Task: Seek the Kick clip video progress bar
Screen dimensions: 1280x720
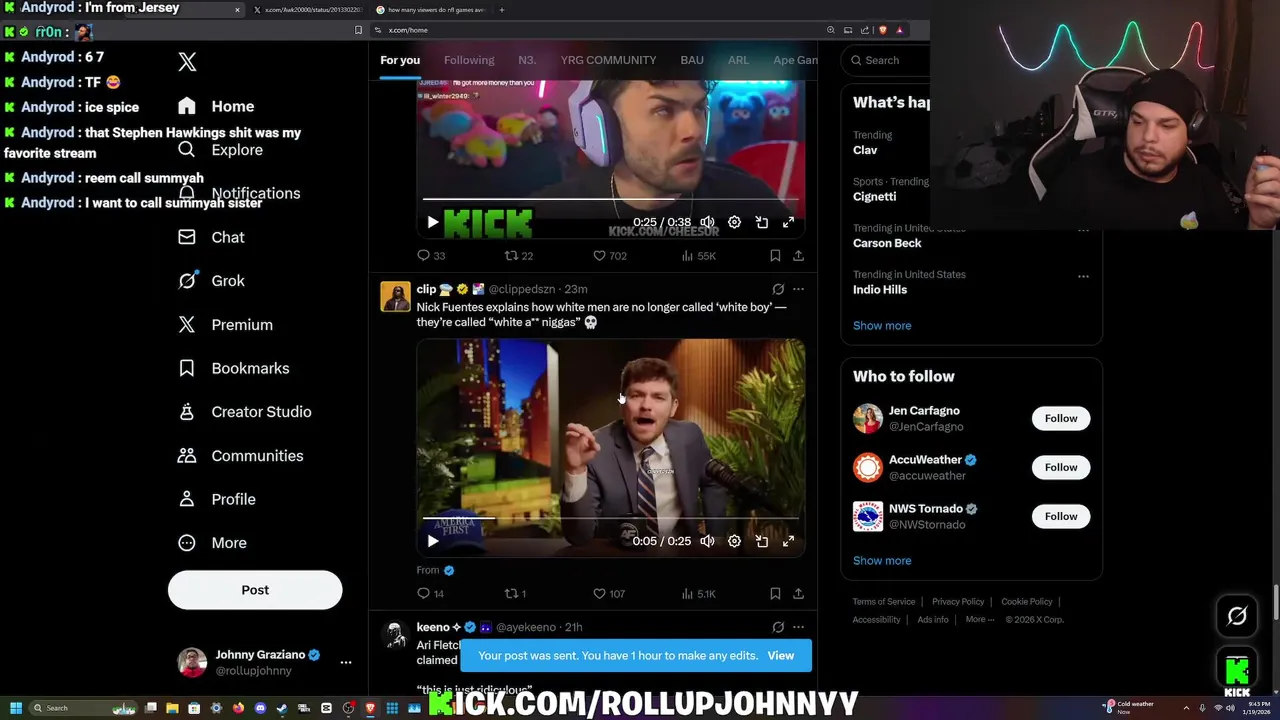Action: point(610,199)
